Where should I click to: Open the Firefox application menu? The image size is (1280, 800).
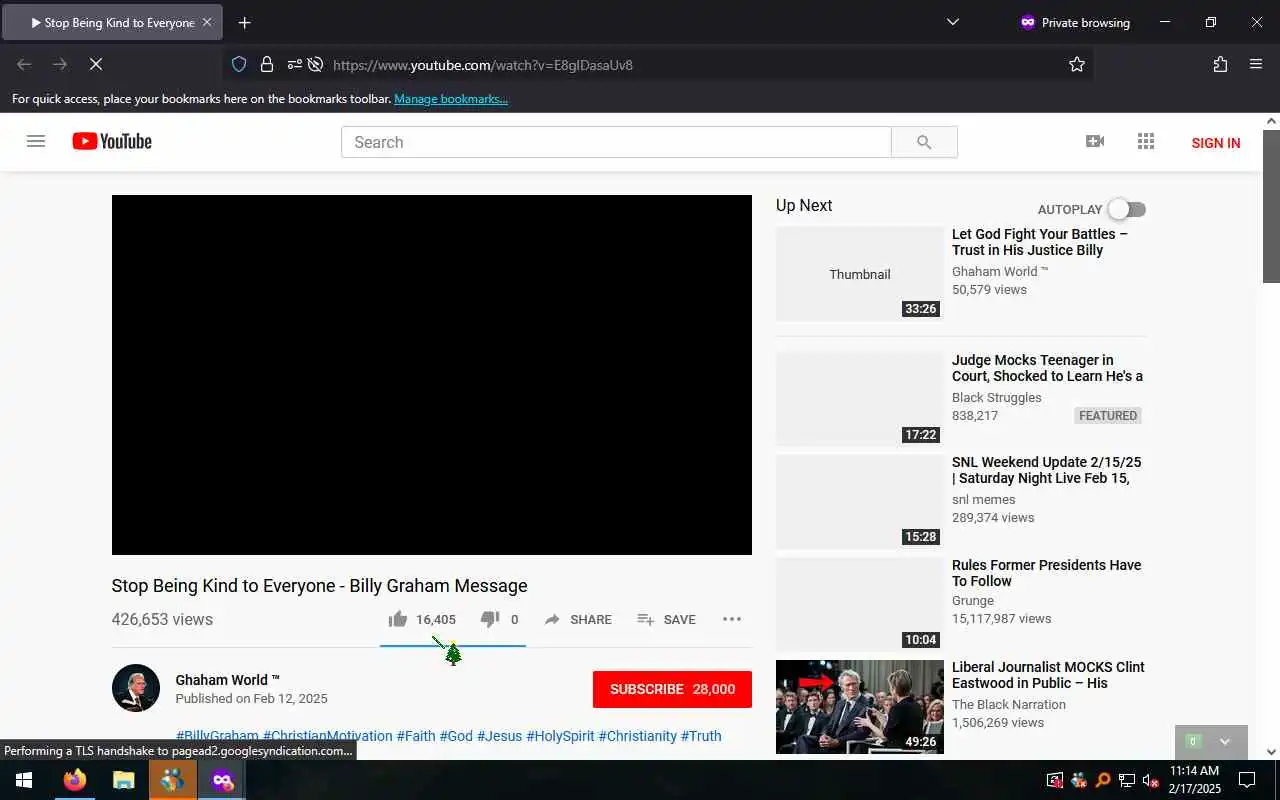pos(1256,65)
